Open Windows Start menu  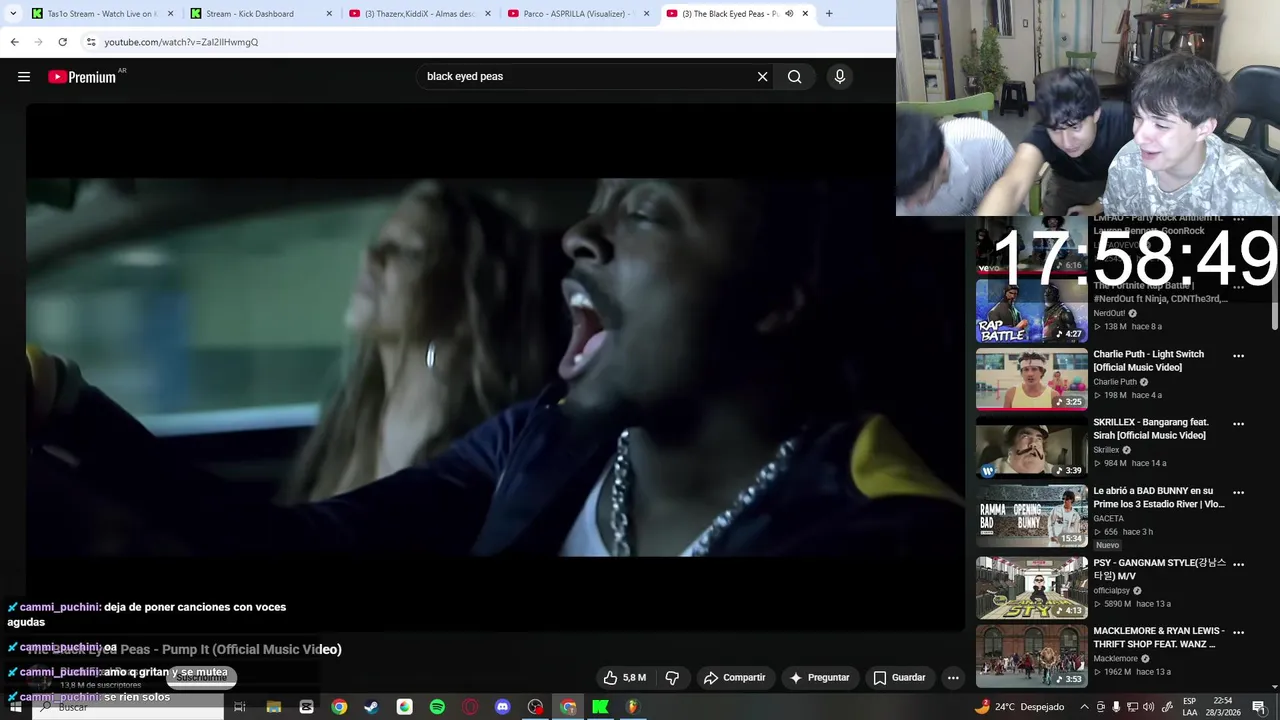click(x=15, y=707)
